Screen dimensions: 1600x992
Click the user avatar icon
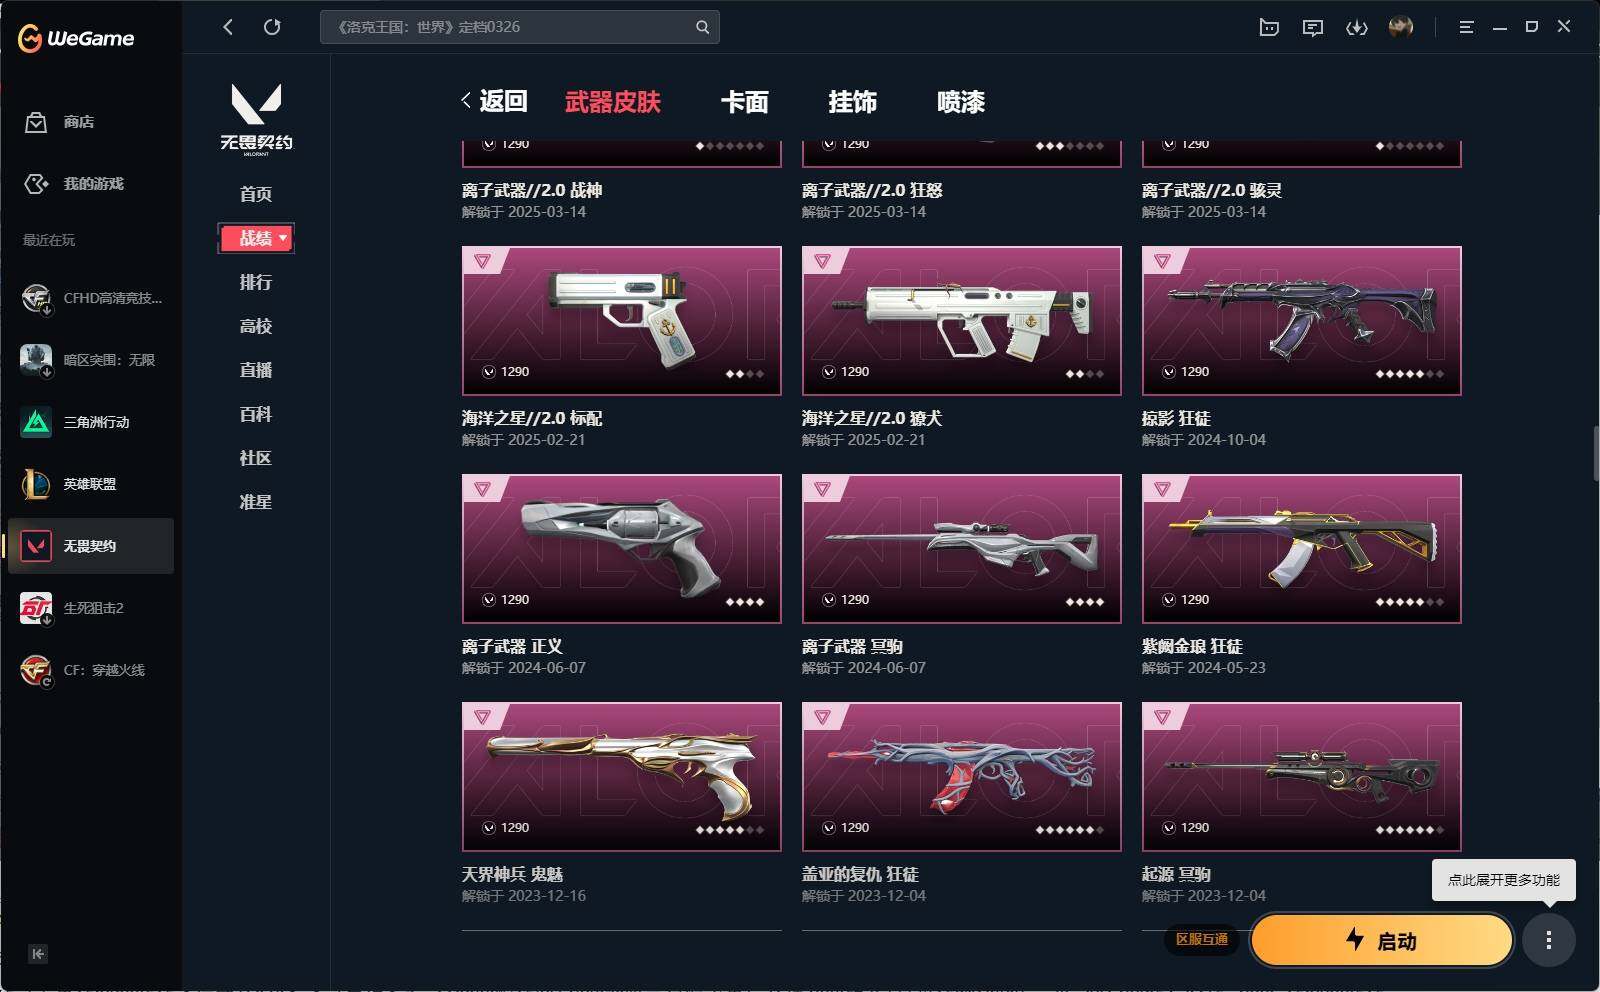[x=1400, y=27]
